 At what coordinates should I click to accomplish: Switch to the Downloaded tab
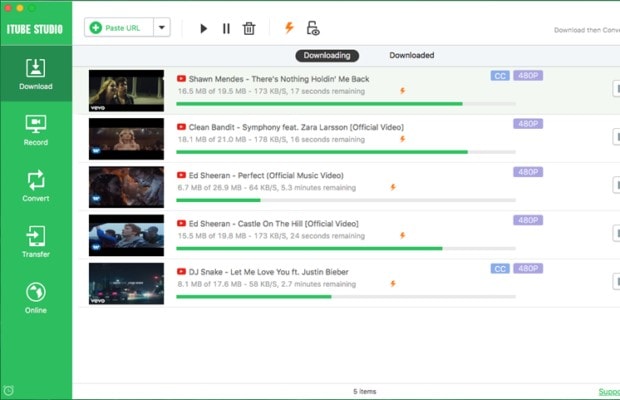point(412,55)
